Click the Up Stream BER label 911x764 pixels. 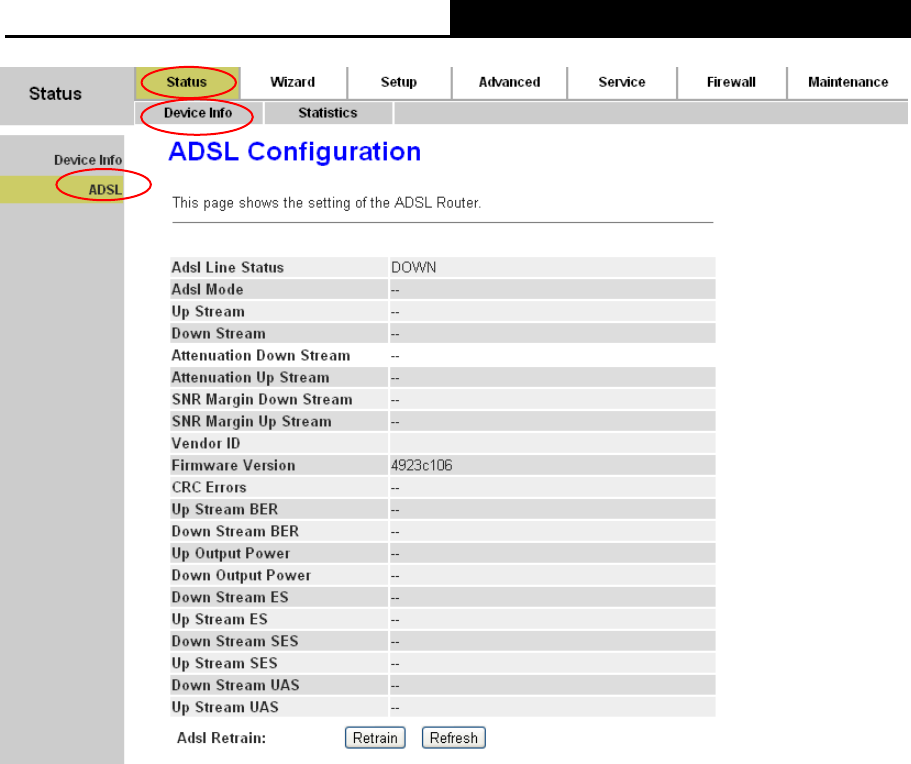(225, 510)
